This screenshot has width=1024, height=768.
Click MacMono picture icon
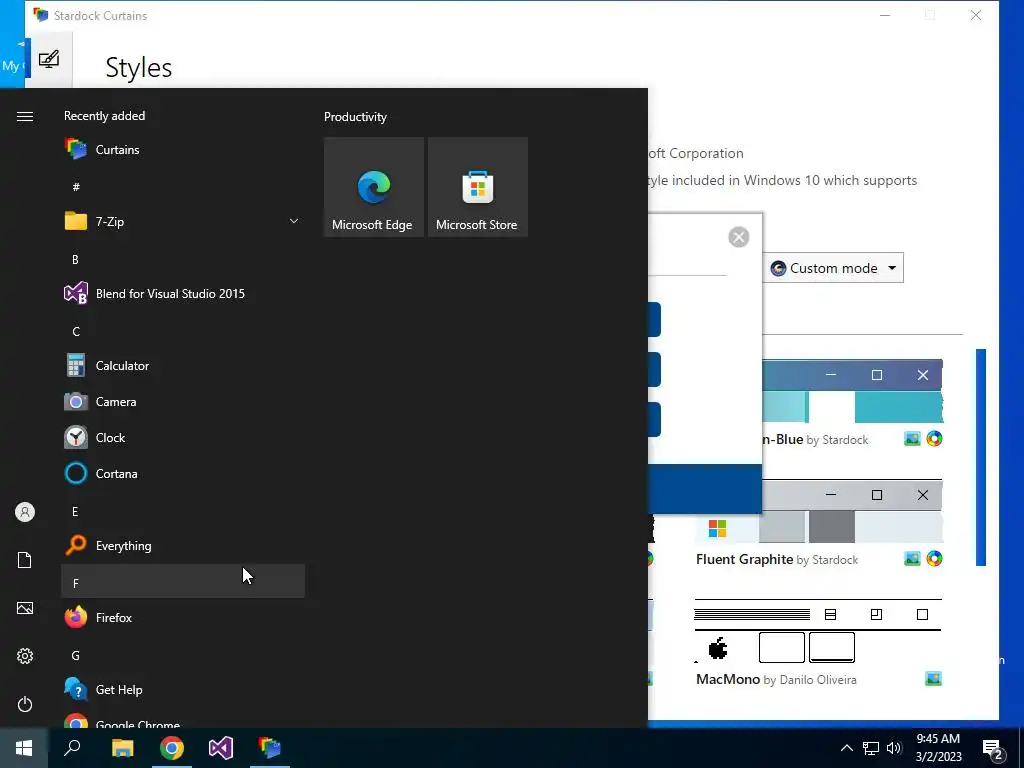click(x=934, y=679)
